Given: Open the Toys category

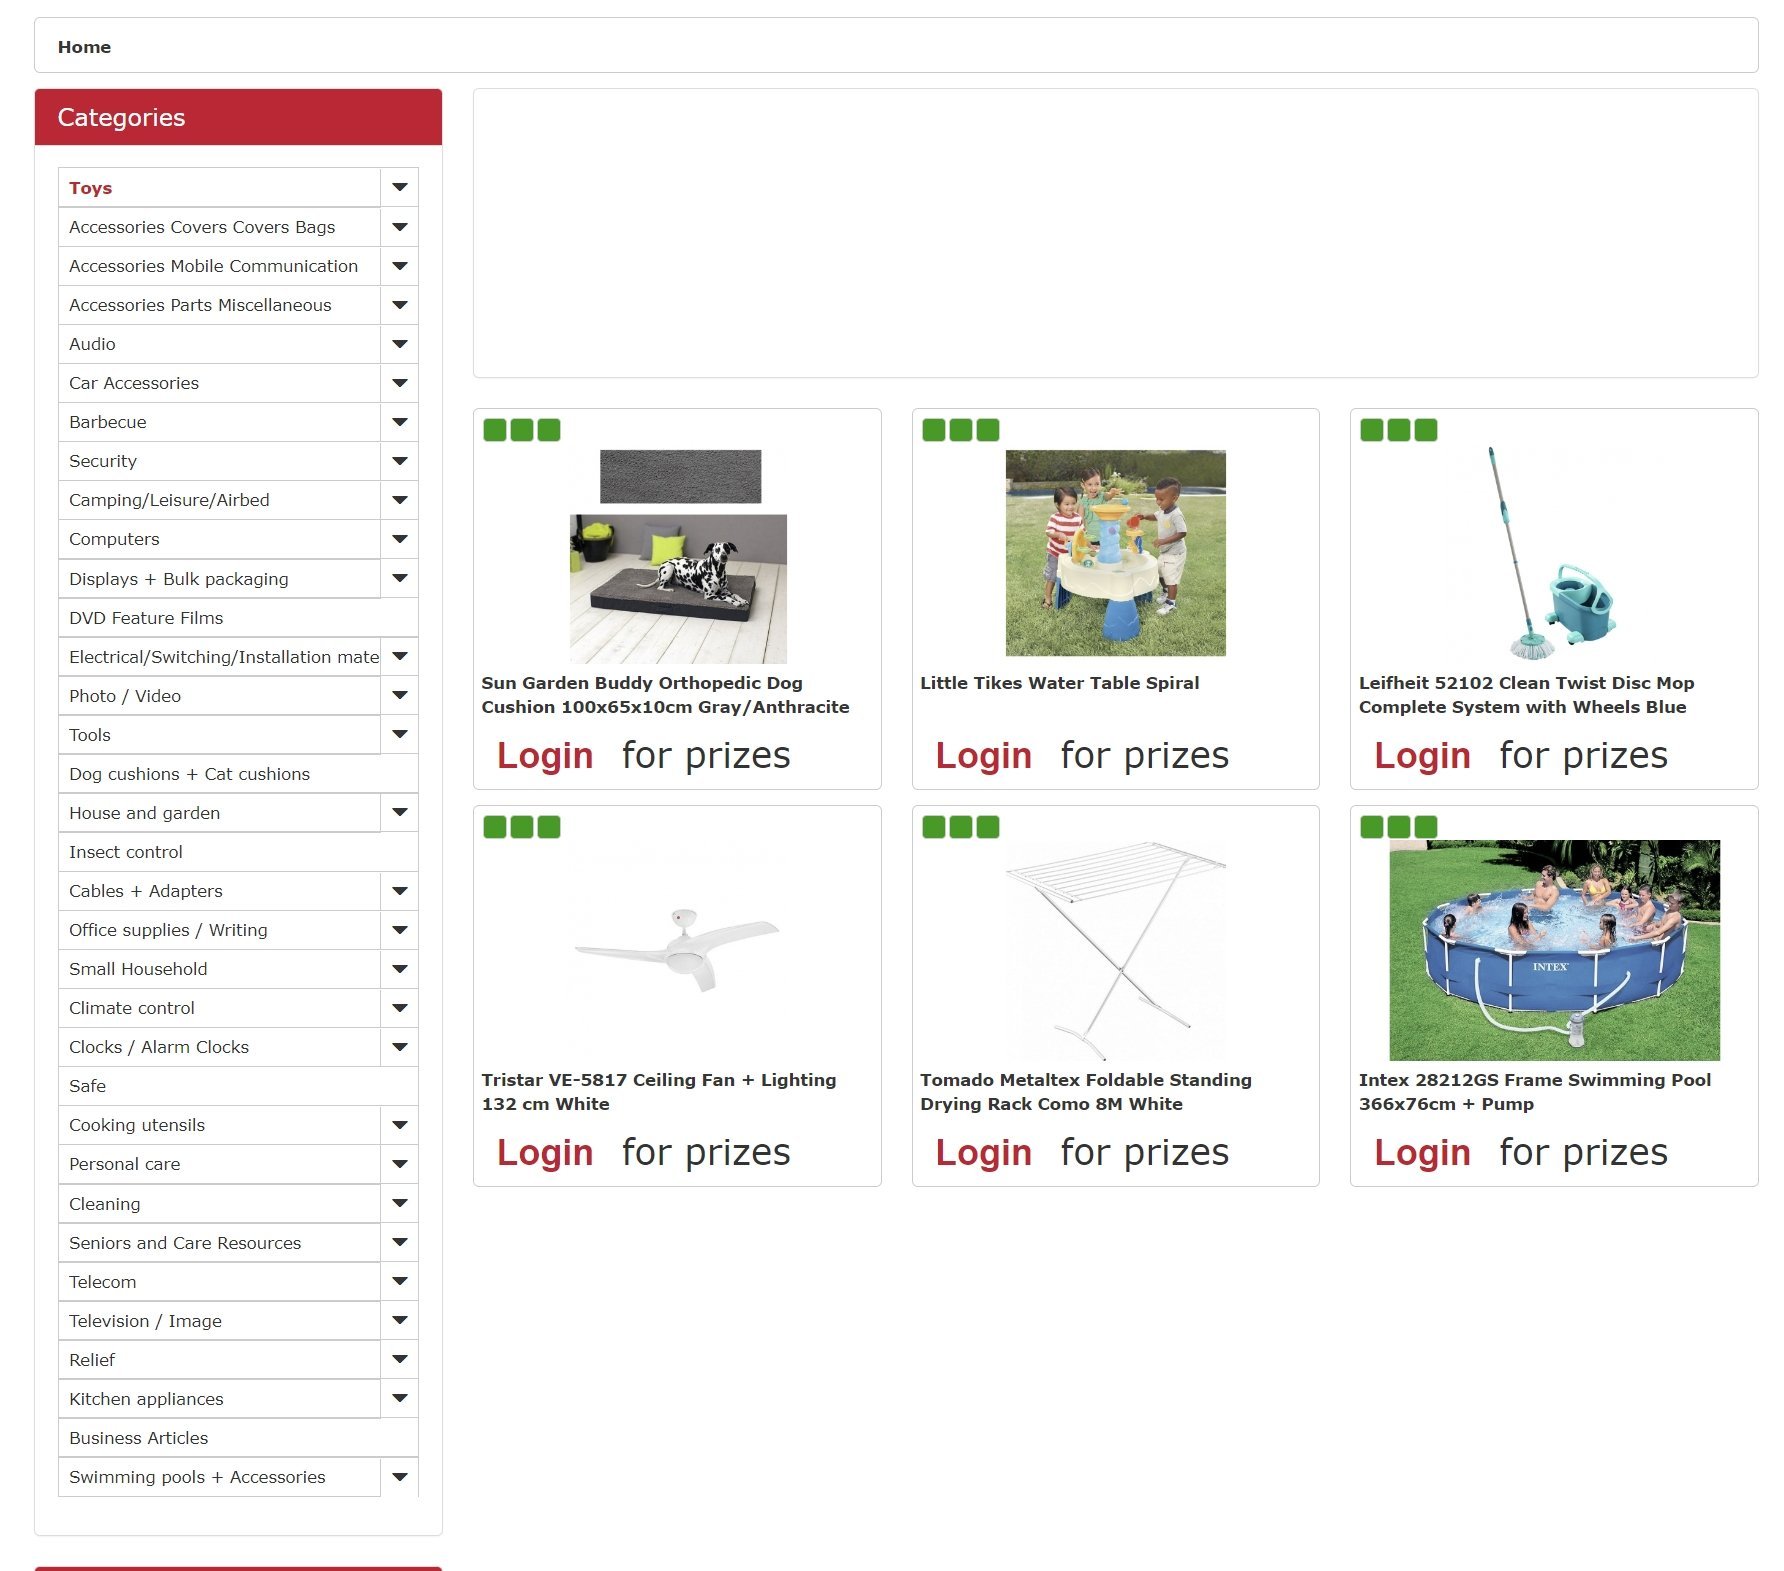Looking at the screenshot, I should pyautogui.click(x=219, y=187).
